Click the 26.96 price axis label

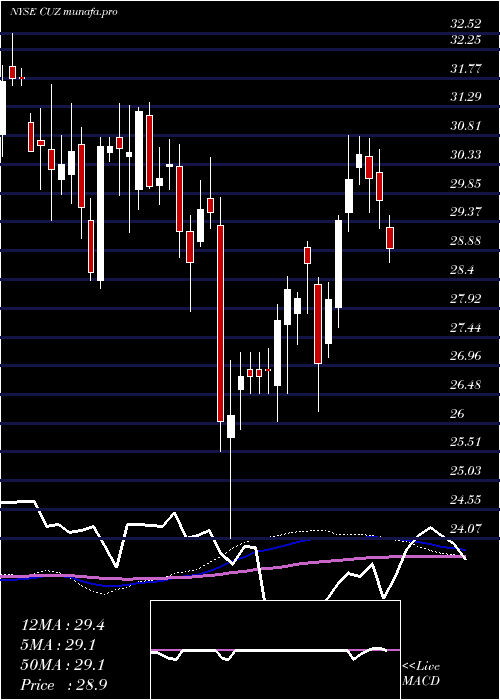click(x=466, y=356)
